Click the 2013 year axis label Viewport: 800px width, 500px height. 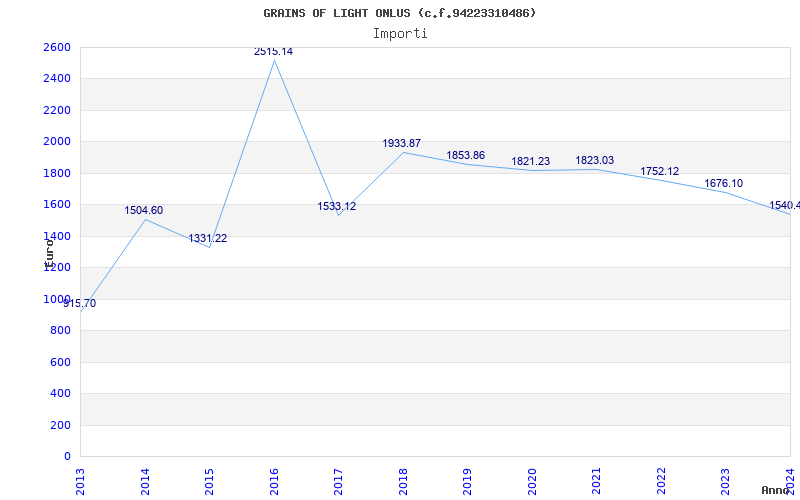pos(81,478)
